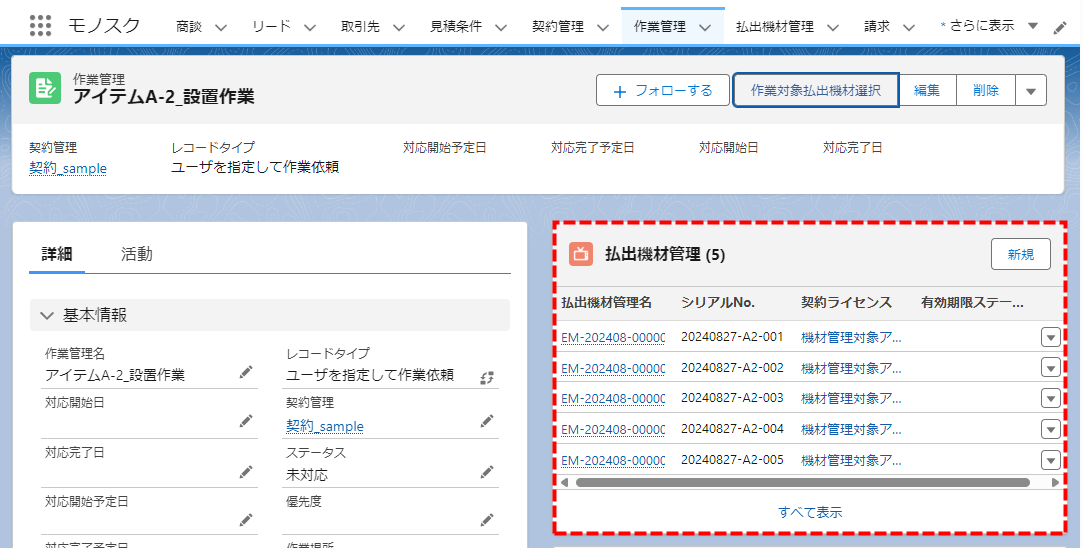1083x548 pixels.
Task: Open row menu for serial 20240827-A2-003
Action: pyautogui.click(x=1050, y=398)
